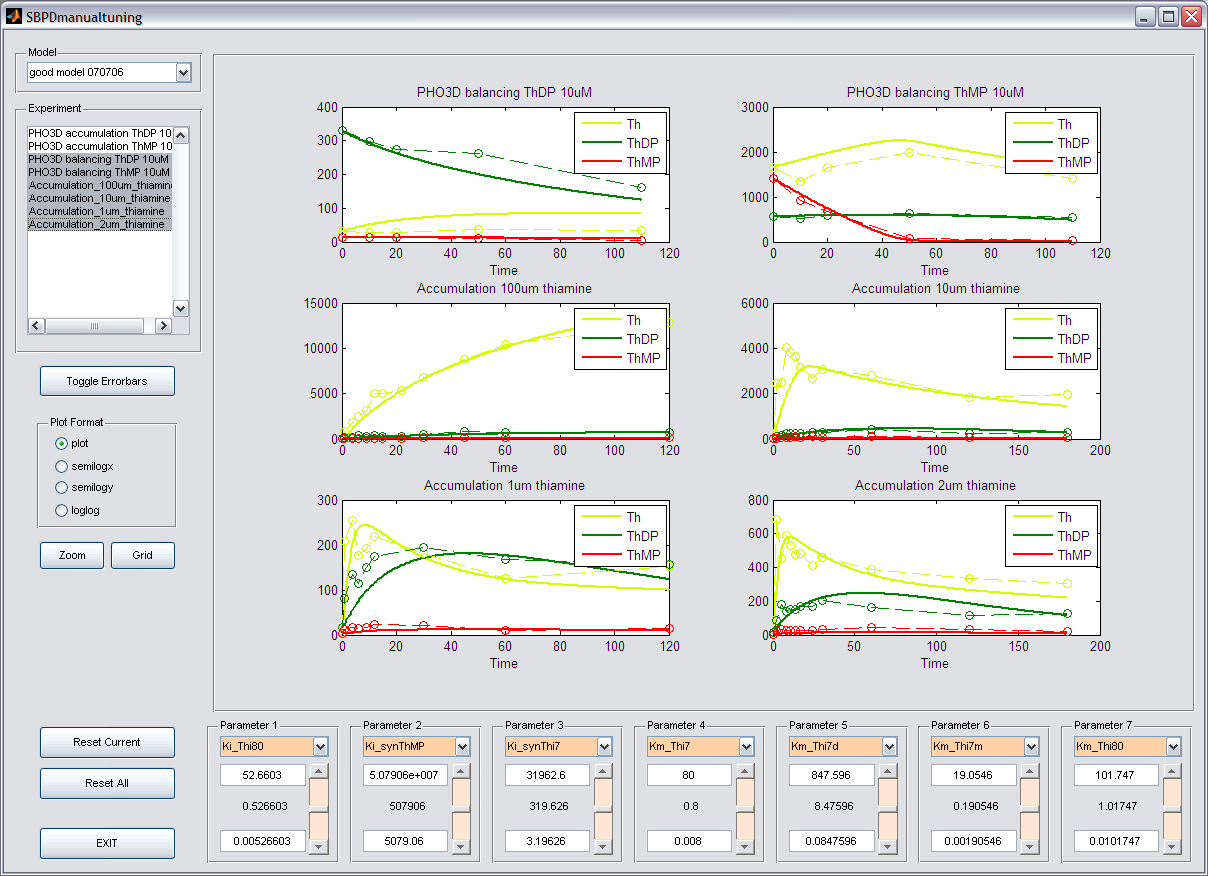Click Parameter 1 slider up arrow
Viewport: 1208px width, 876px height.
318,771
